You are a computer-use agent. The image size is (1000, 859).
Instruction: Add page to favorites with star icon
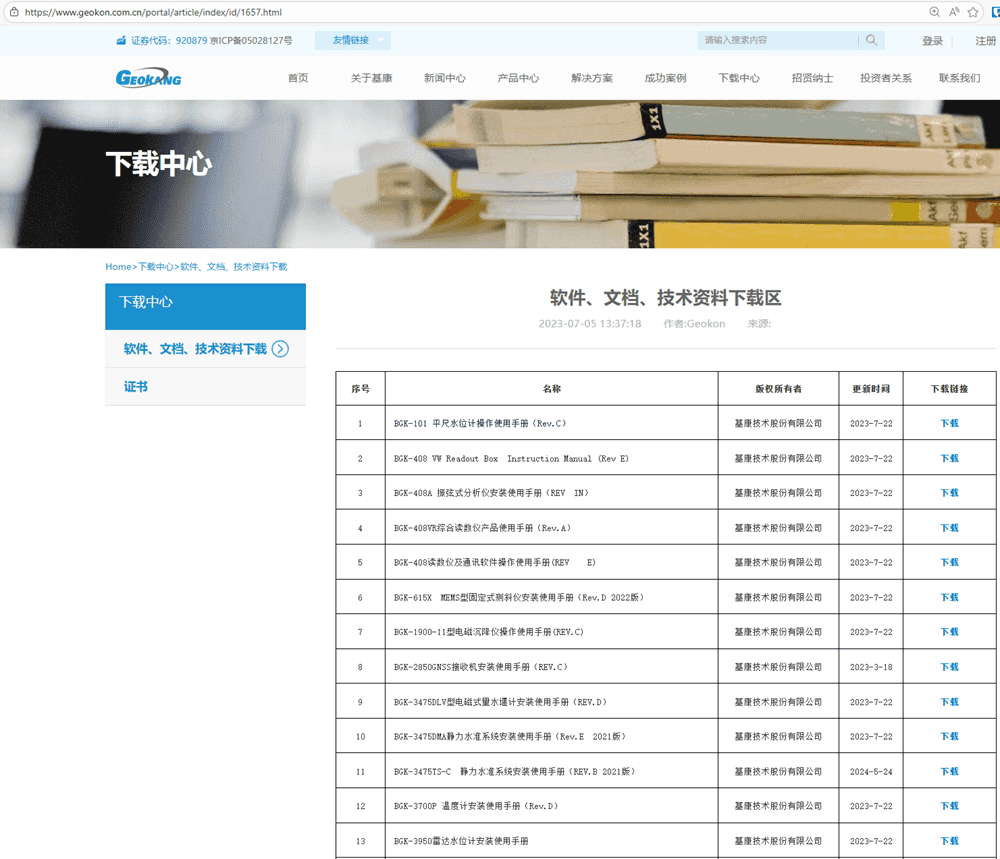973,12
